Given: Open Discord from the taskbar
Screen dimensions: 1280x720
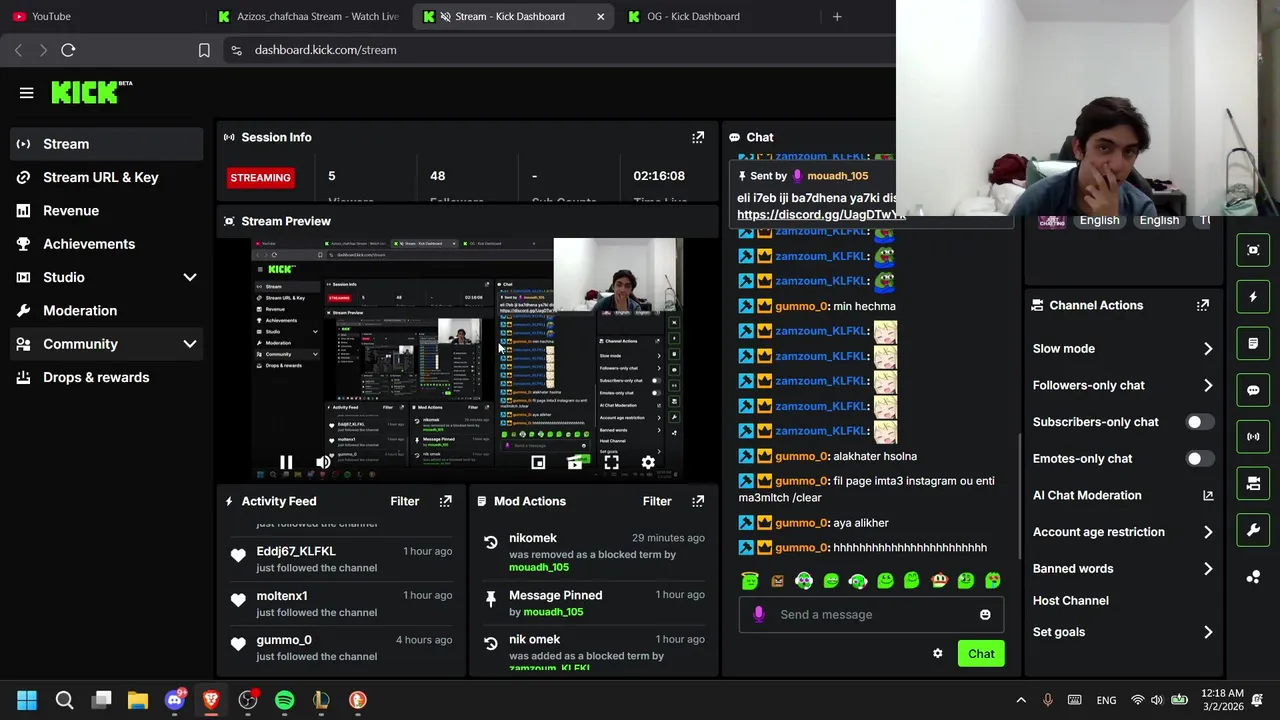Looking at the screenshot, I should pyautogui.click(x=174, y=700).
